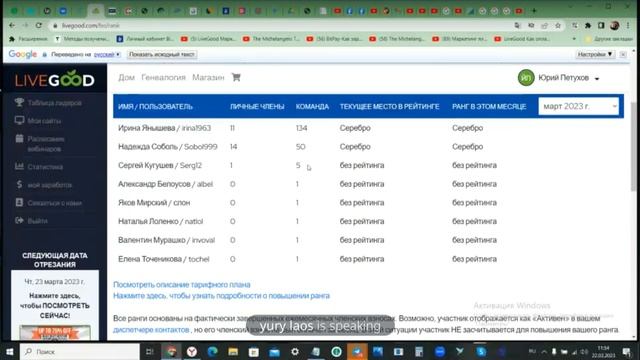
Task: Click team value 134 for Ирина Янышева
Action: point(302,128)
